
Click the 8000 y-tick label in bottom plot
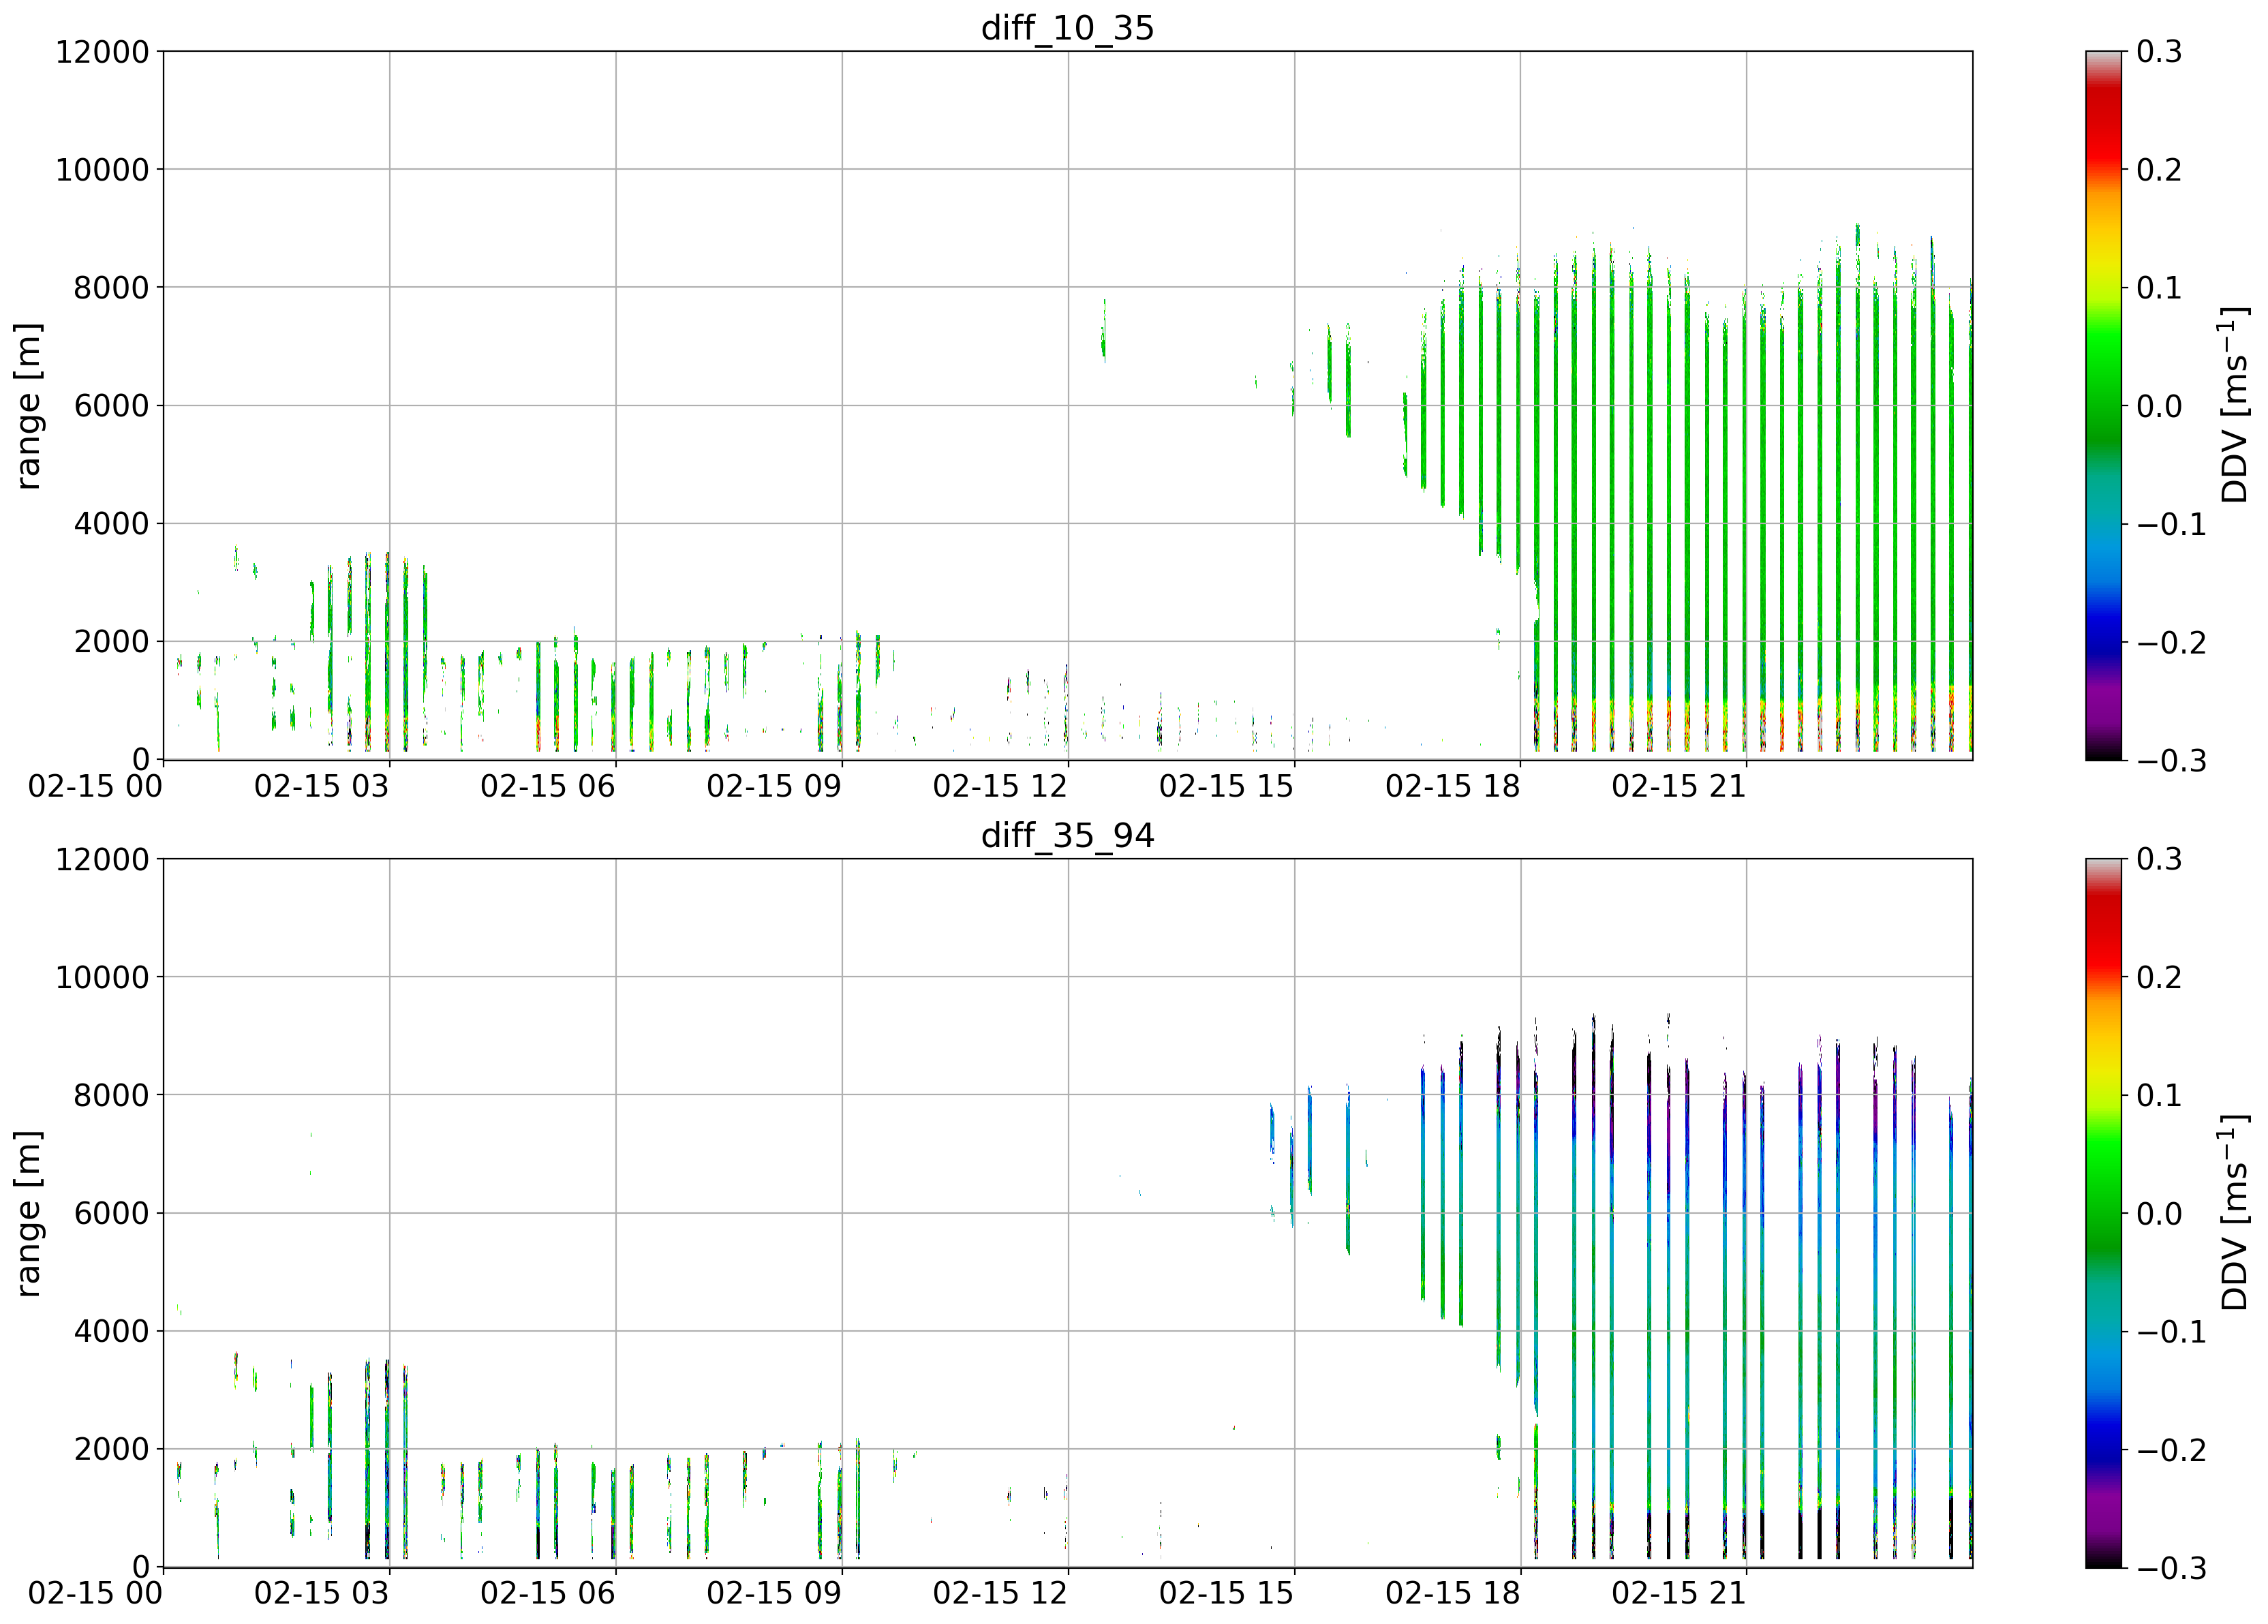pyautogui.click(x=111, y=1096)
